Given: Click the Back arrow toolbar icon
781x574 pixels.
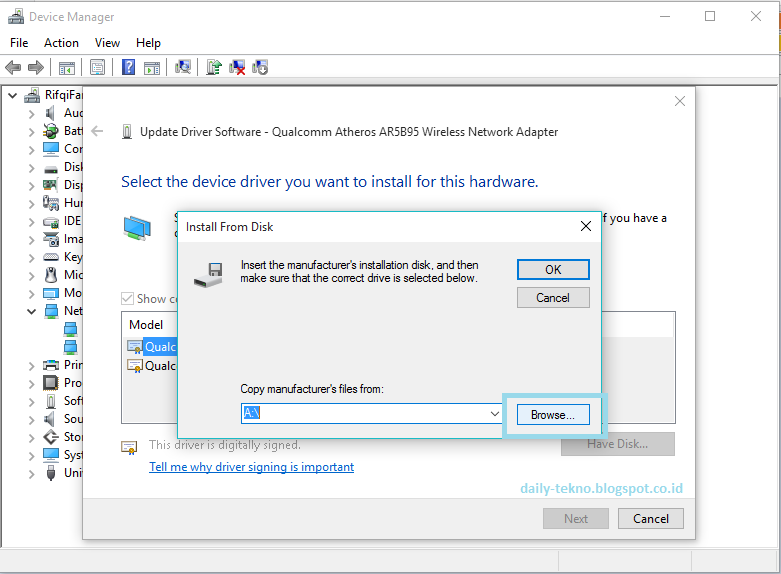Looking at the screenshot, I should click(13, 67).
